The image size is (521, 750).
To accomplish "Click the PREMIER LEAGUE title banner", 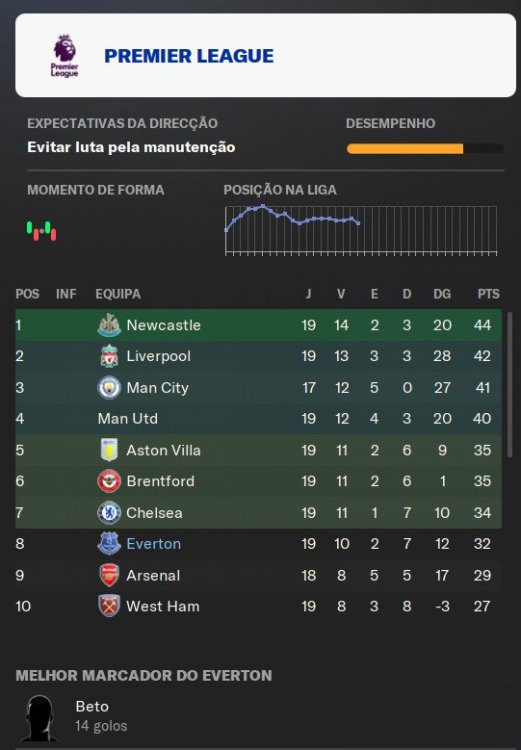I will click(x=266, y=55).
